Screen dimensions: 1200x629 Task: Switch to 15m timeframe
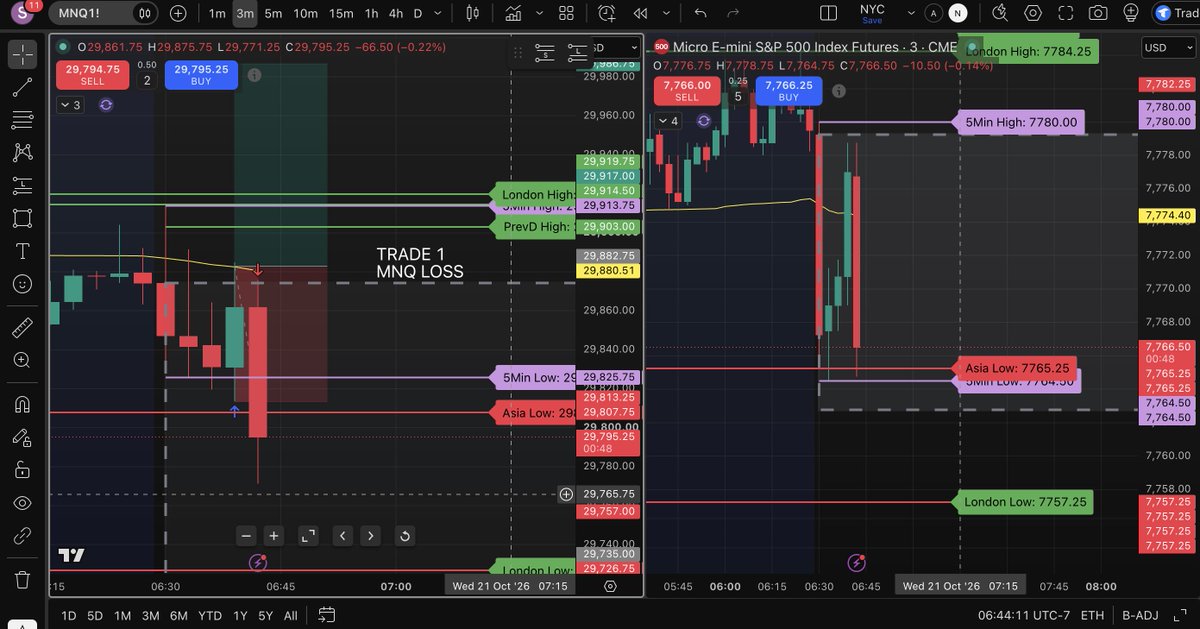click(341, 14)
